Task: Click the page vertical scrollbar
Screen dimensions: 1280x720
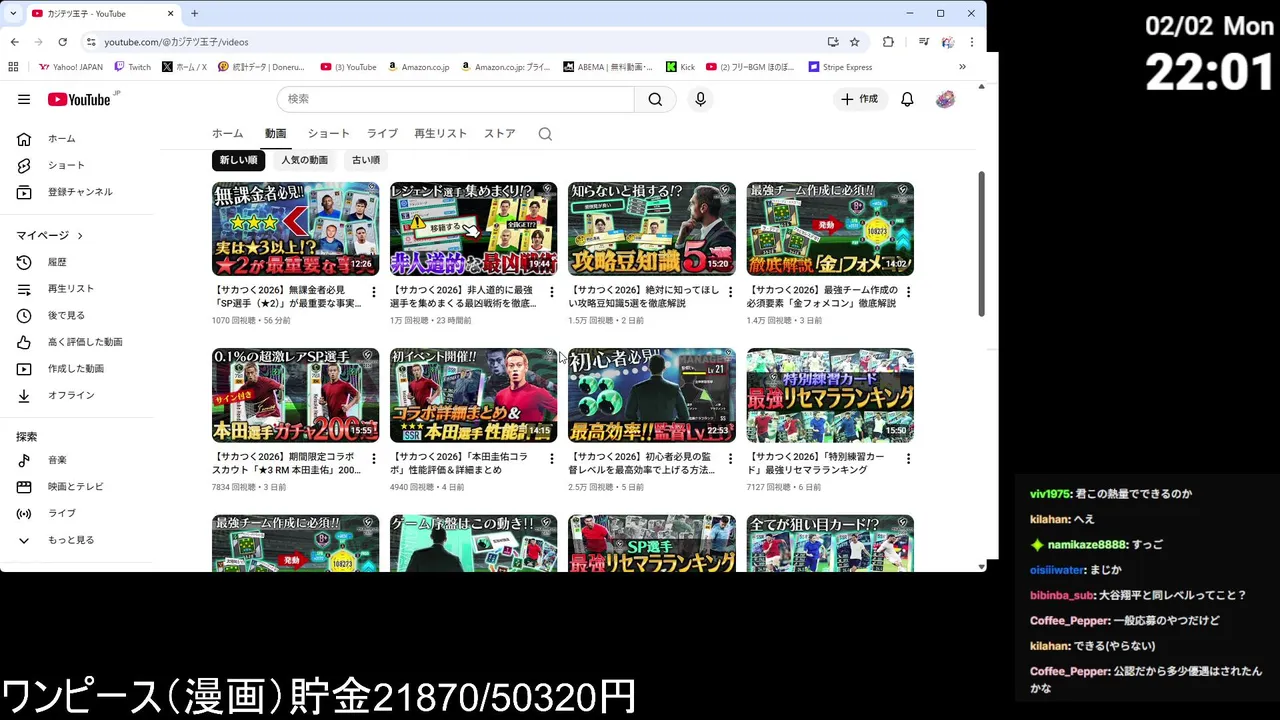Action: click(x=981, y=245)
